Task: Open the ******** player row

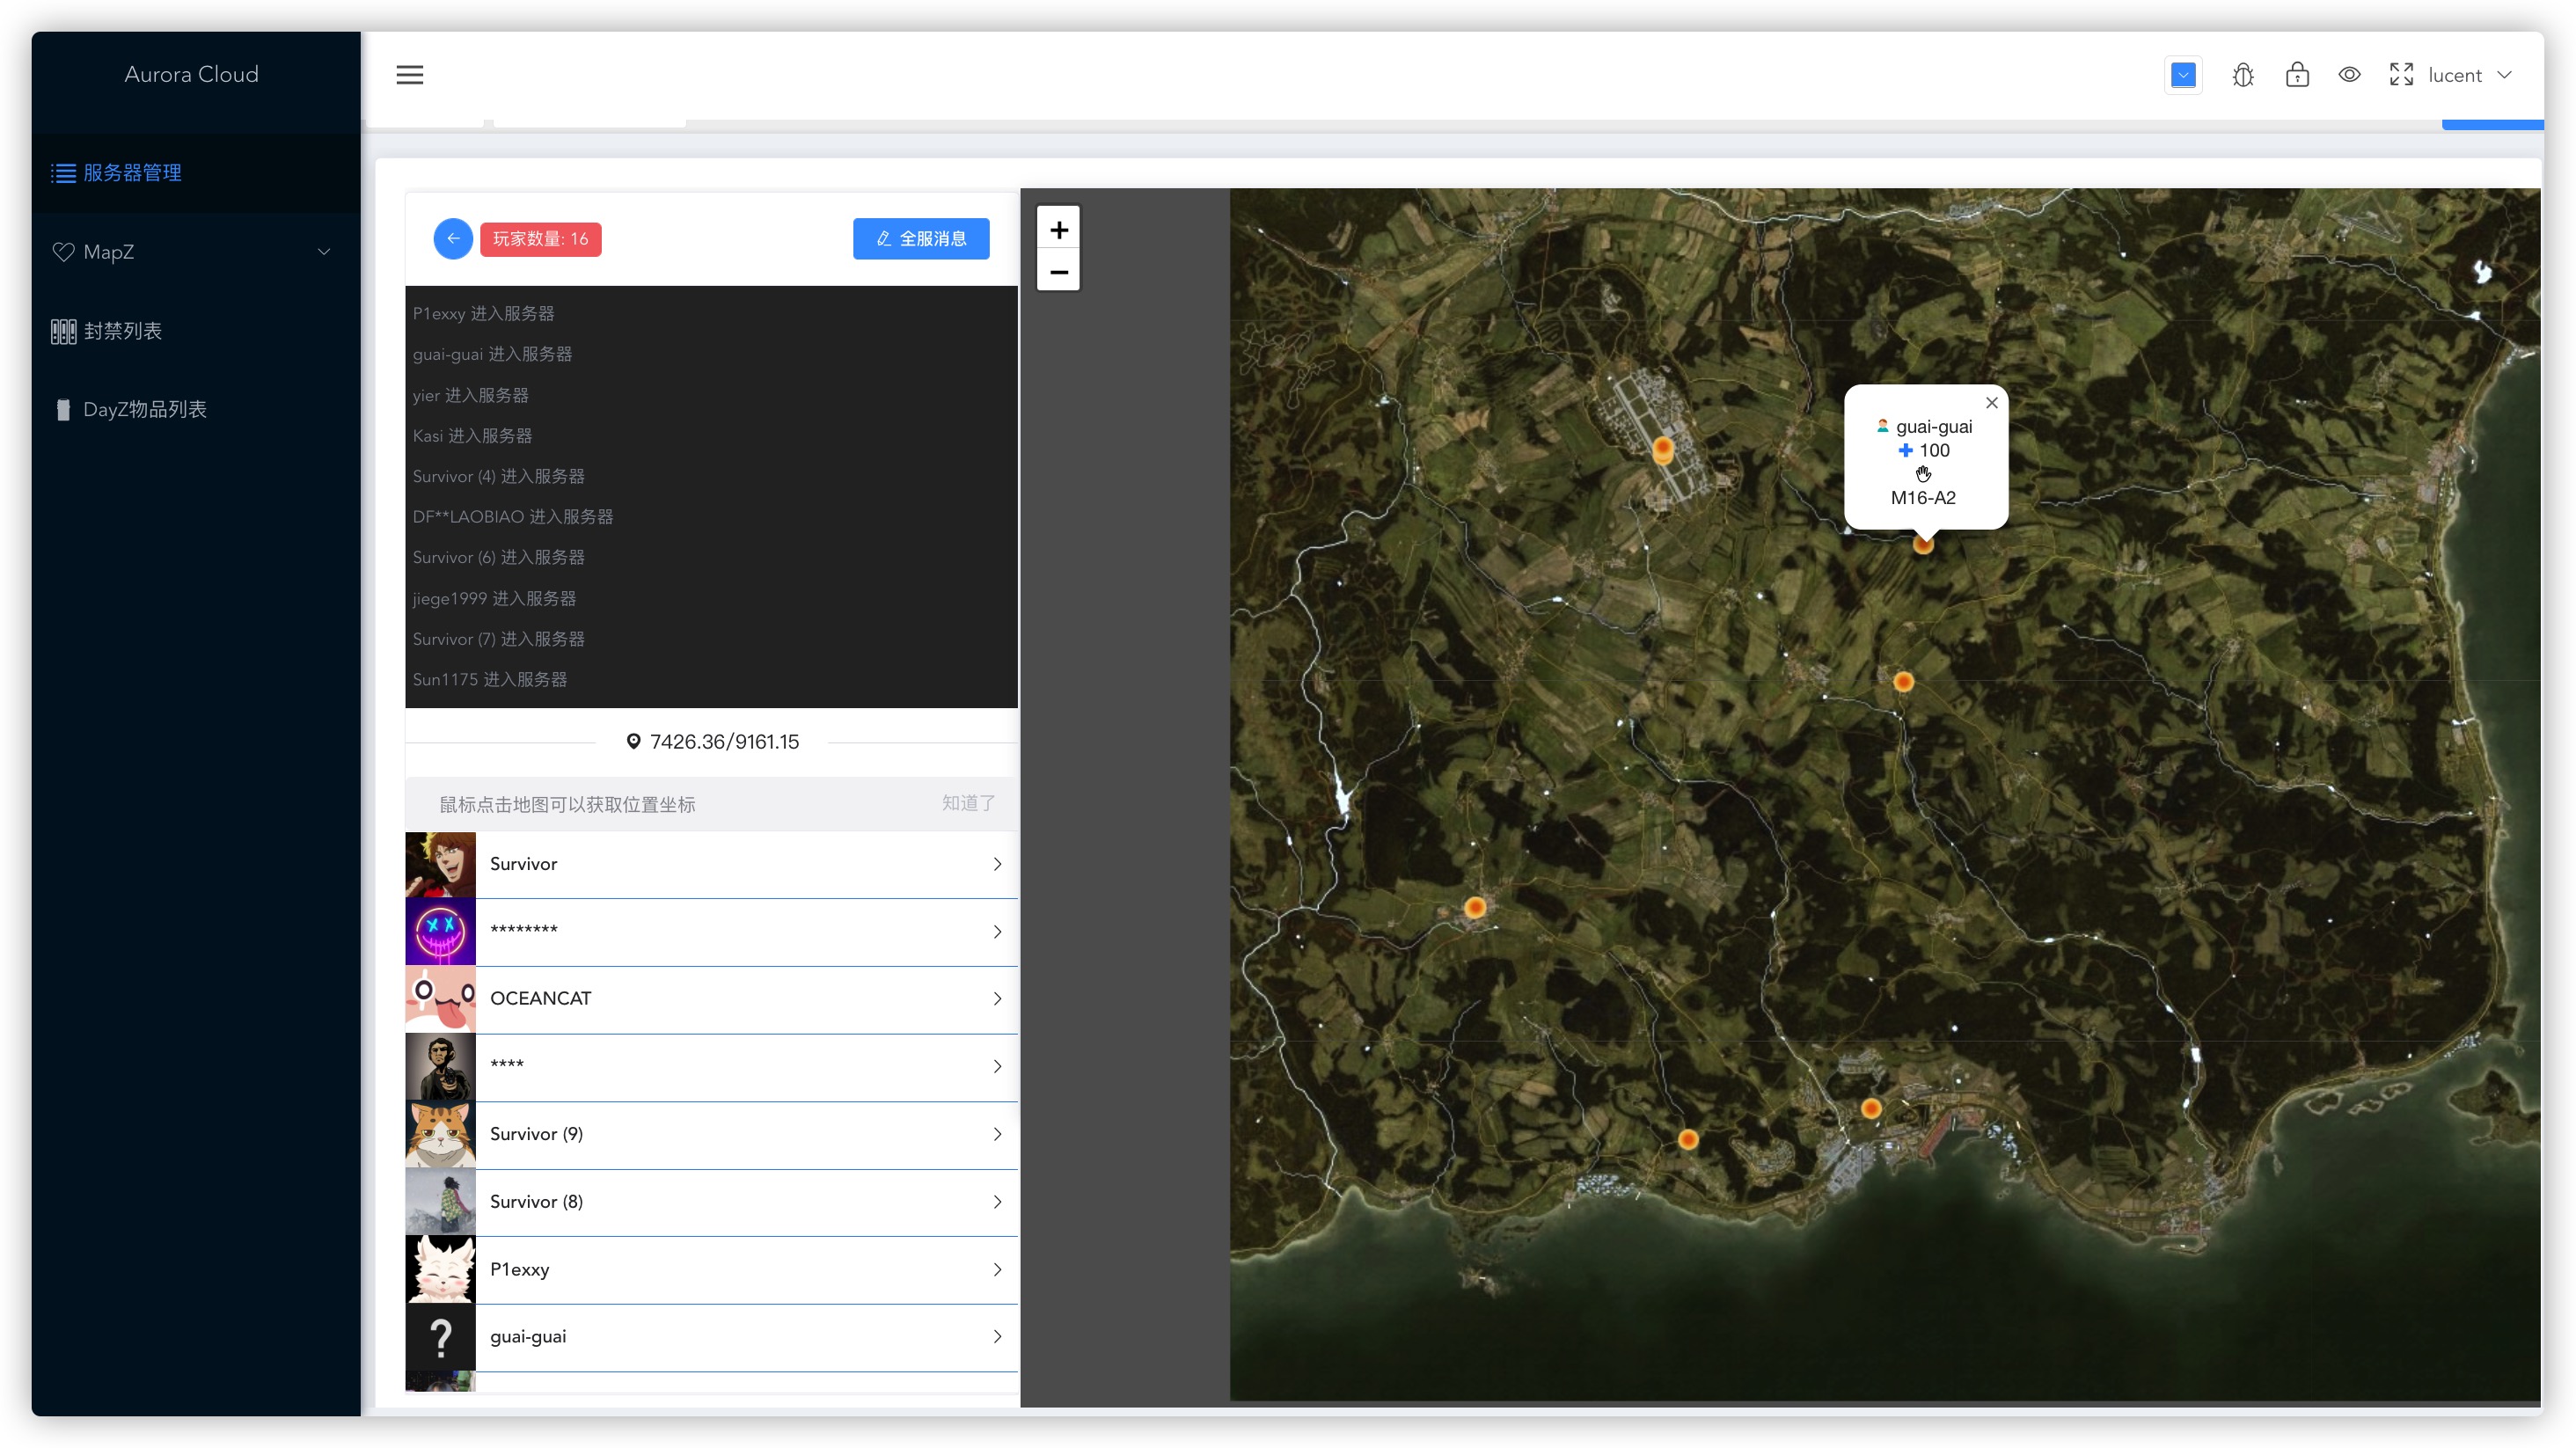Action: click(711, 931)
